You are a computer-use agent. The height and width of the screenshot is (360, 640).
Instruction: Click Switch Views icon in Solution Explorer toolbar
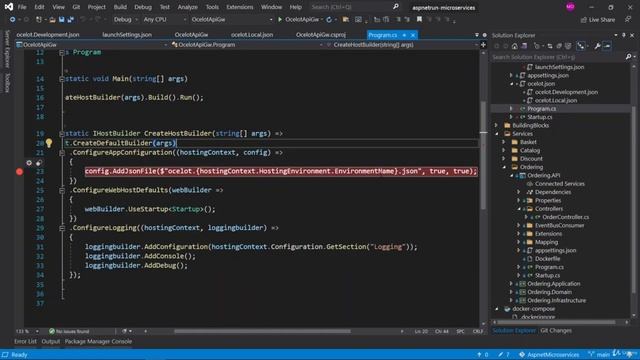pos(524,46)
